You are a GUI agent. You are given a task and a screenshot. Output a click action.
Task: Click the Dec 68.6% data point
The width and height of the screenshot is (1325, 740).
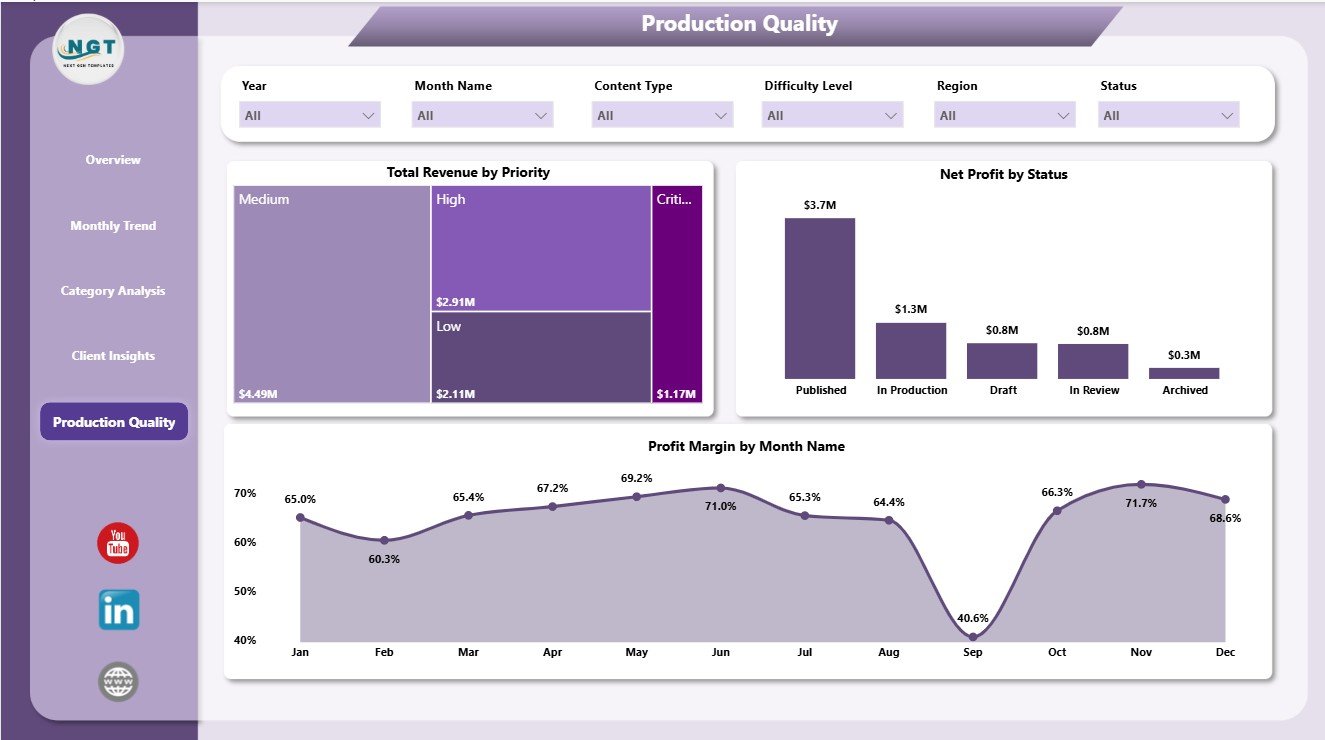pyautogui.click(x=1225, y=499)
